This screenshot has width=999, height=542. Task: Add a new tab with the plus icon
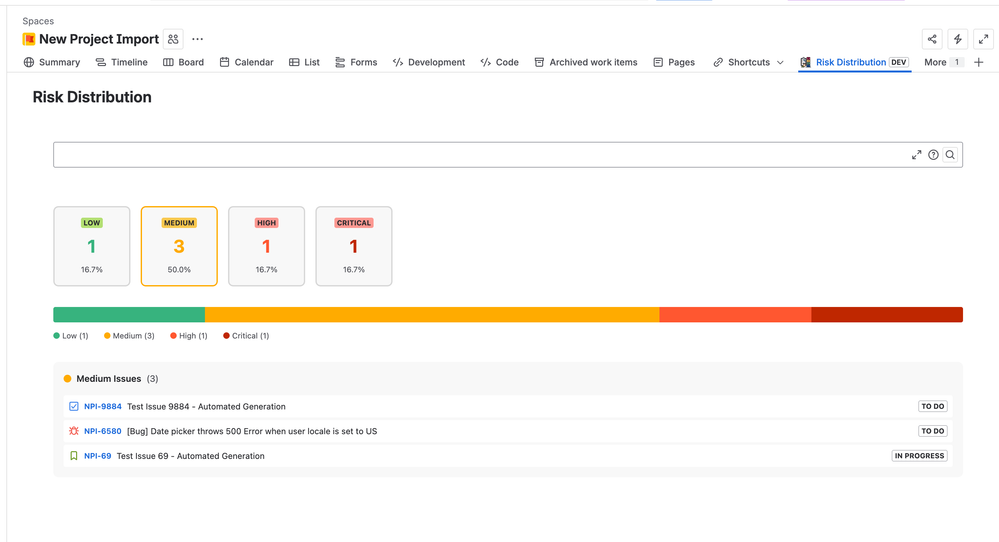point(979,62)
